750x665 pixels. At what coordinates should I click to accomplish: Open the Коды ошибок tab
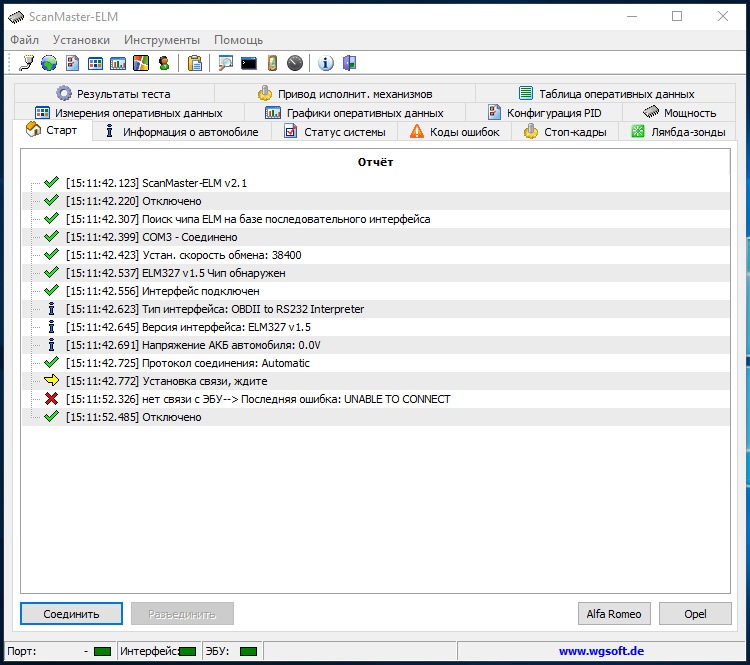pos(454,132)
